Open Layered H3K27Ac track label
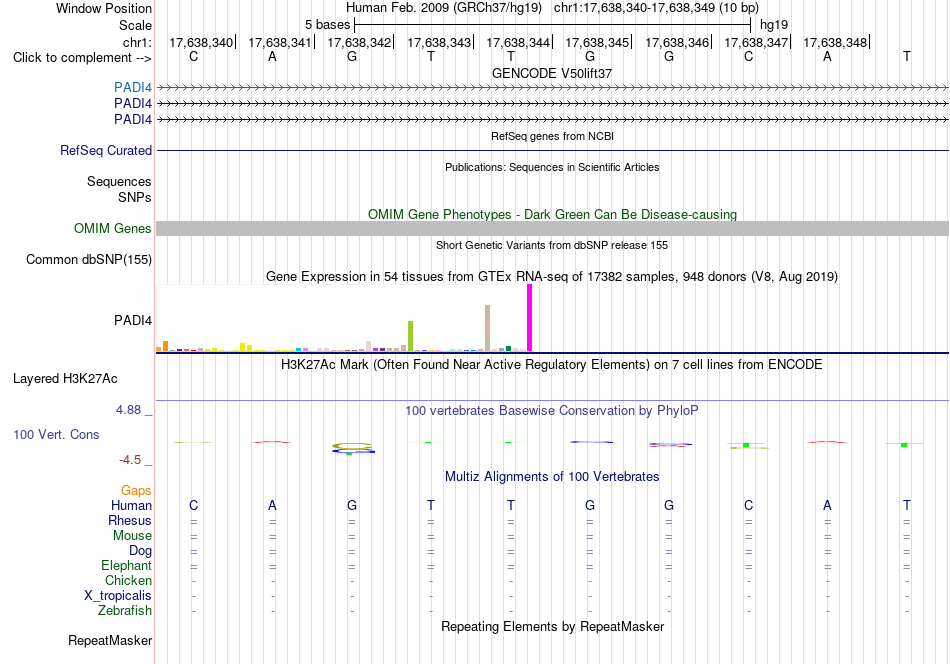The image size is (950, 664). [65, 379]
